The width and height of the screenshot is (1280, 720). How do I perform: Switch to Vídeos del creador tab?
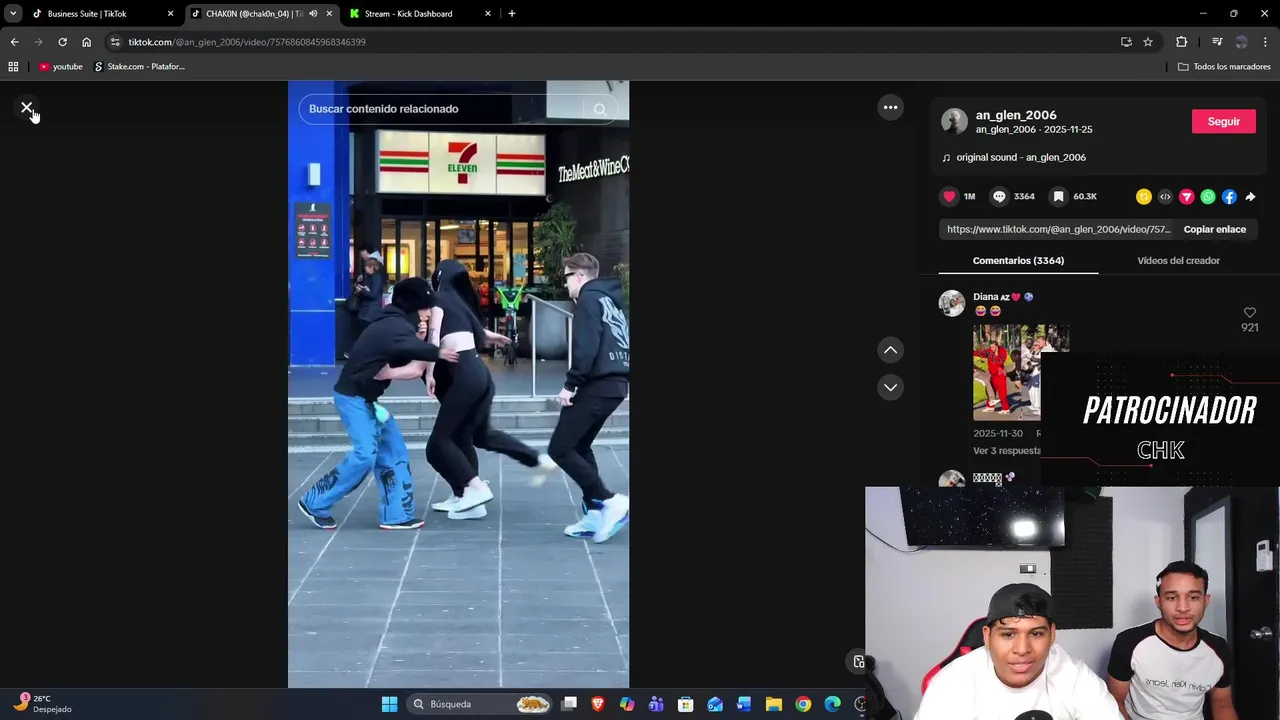pyautogui.click(x=1178, y=260)
